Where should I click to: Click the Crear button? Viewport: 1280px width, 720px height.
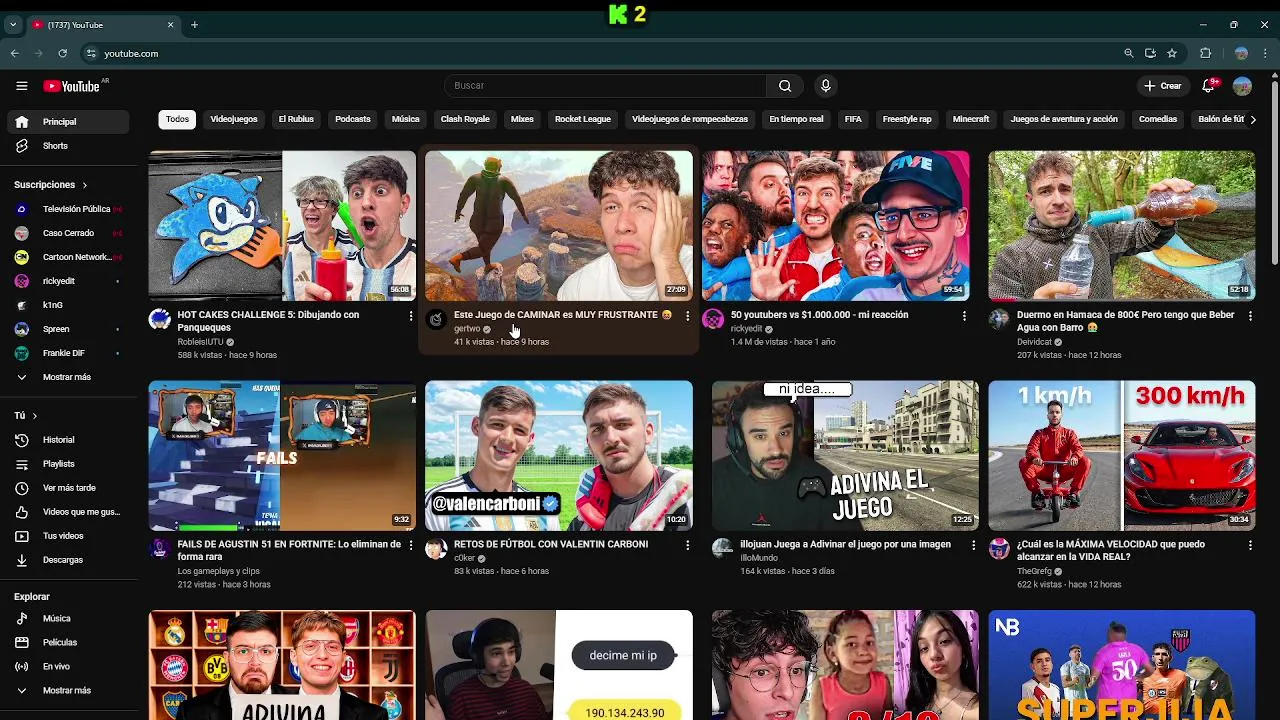tap(1163, 86)
